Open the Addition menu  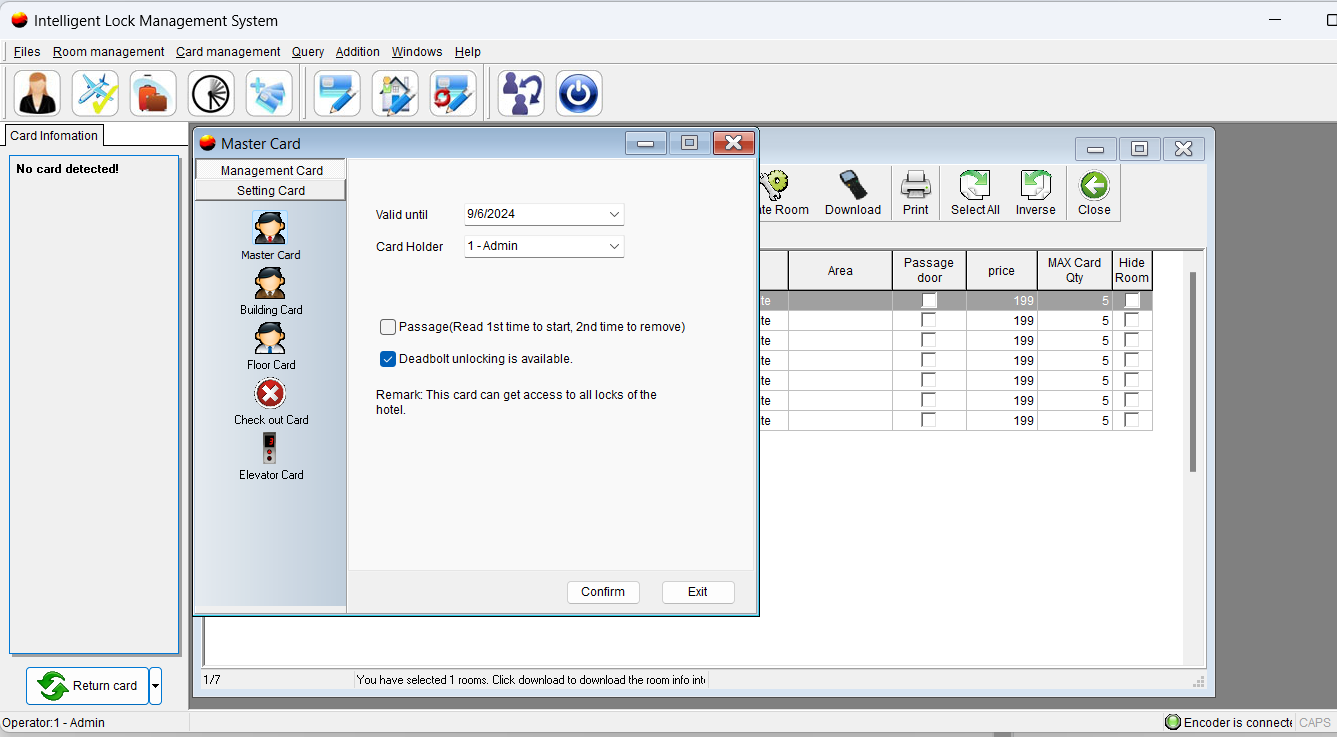click(x=358, y=52)
